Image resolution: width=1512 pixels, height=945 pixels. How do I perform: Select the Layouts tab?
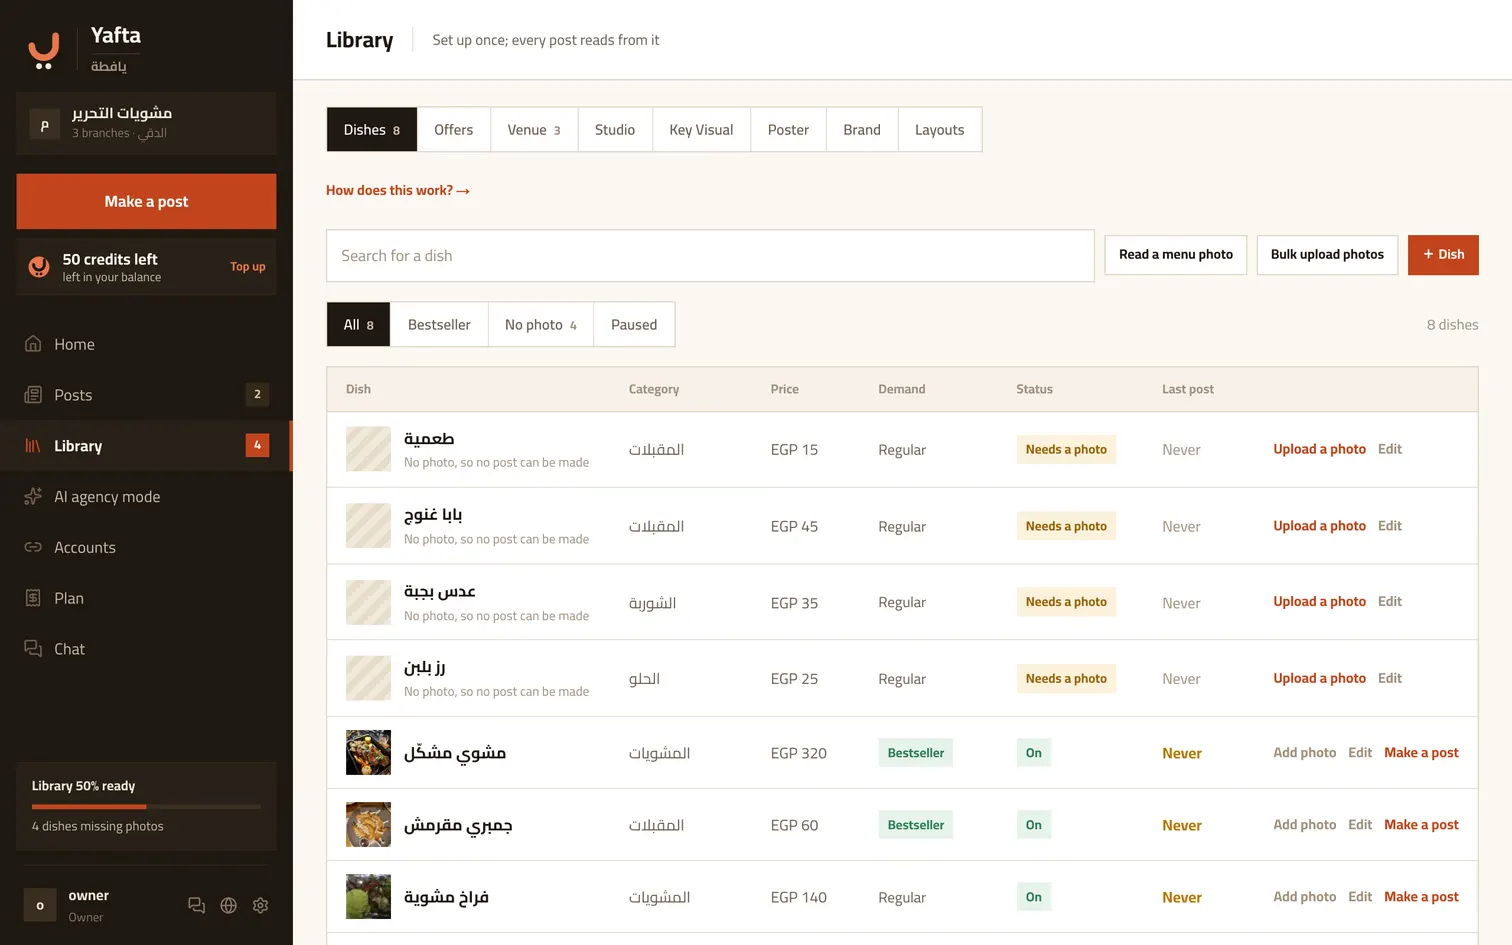[x=940, y=130]
